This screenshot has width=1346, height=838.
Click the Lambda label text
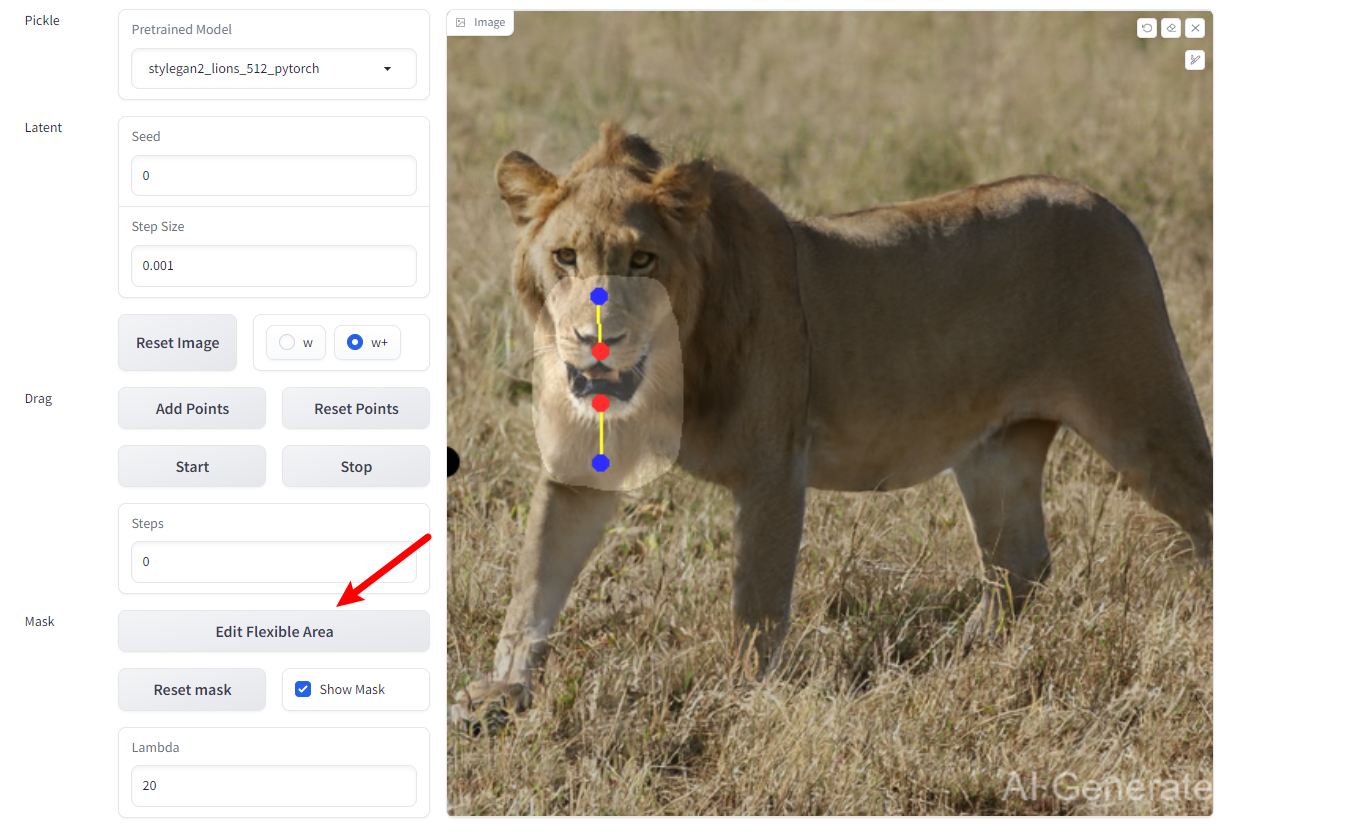pos(155,747)
